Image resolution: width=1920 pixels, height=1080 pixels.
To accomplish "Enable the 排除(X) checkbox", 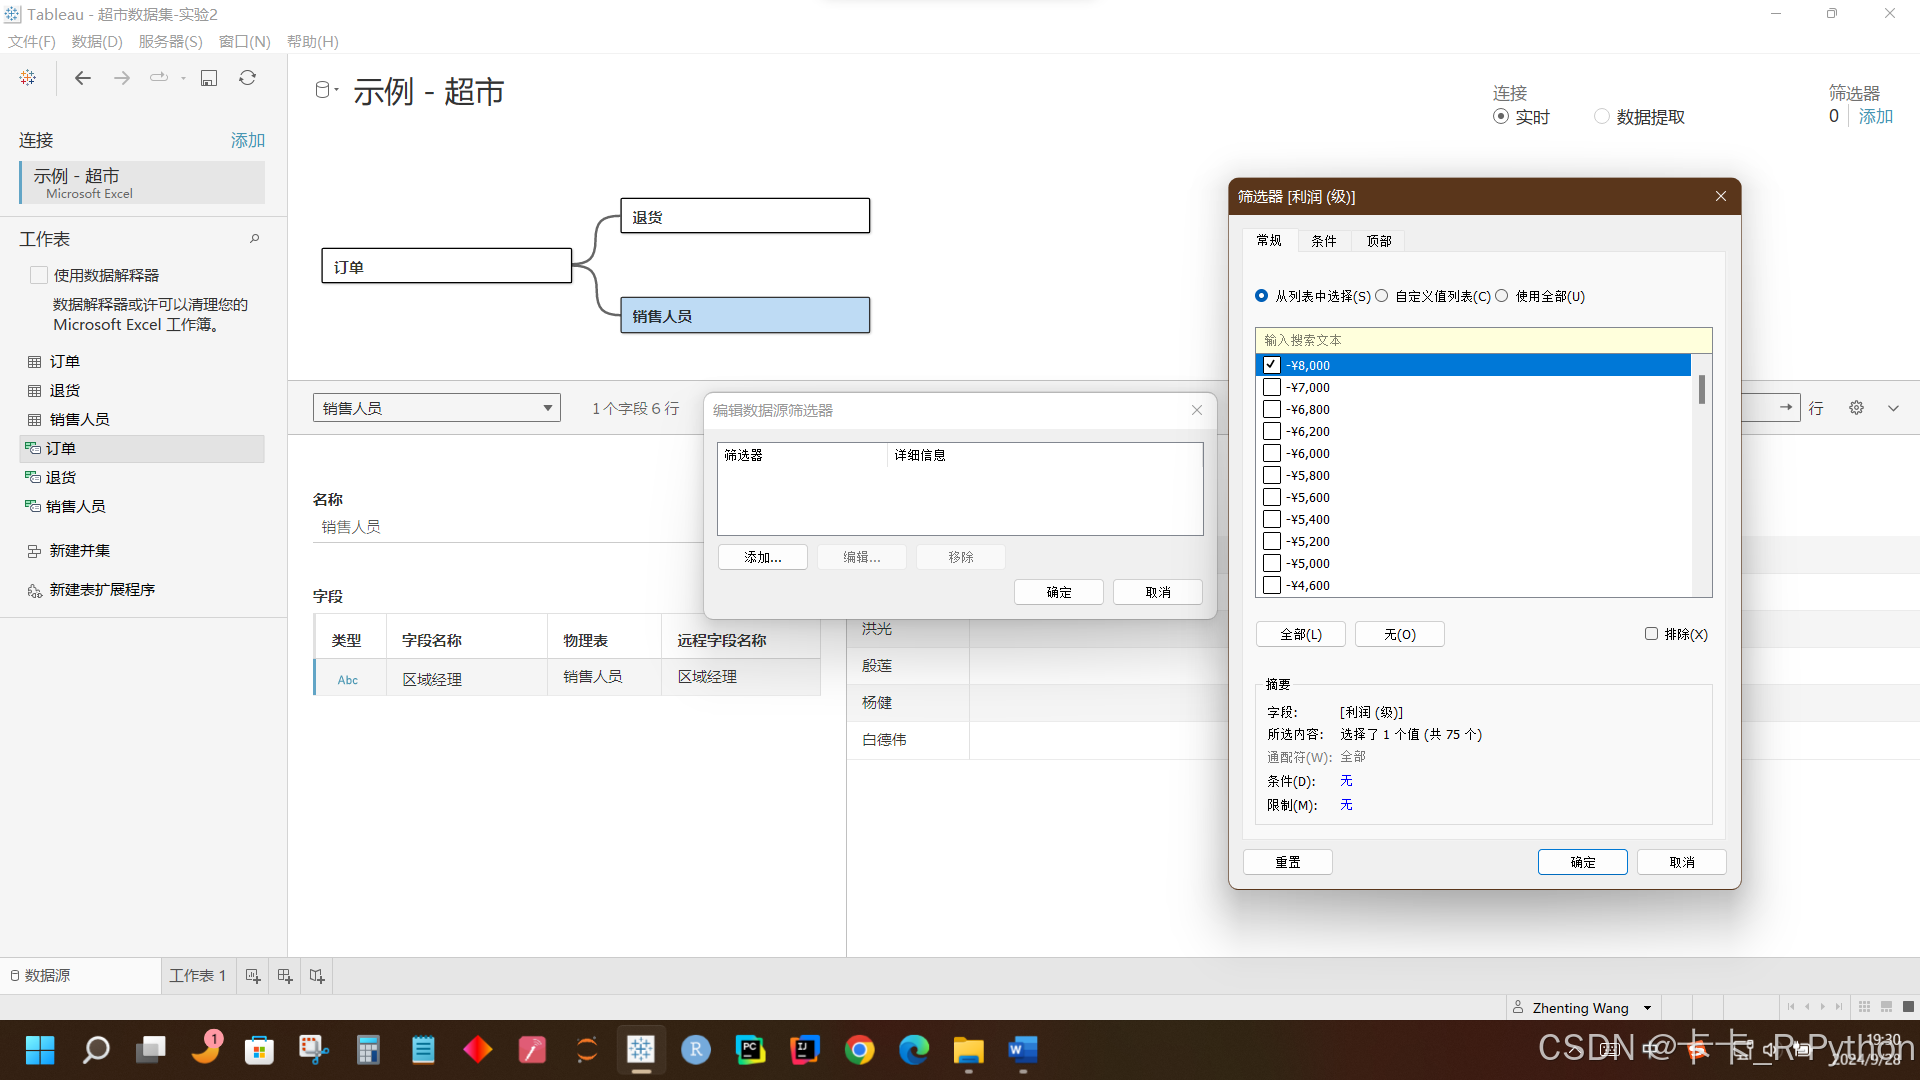I will [x=1651, y=634].
